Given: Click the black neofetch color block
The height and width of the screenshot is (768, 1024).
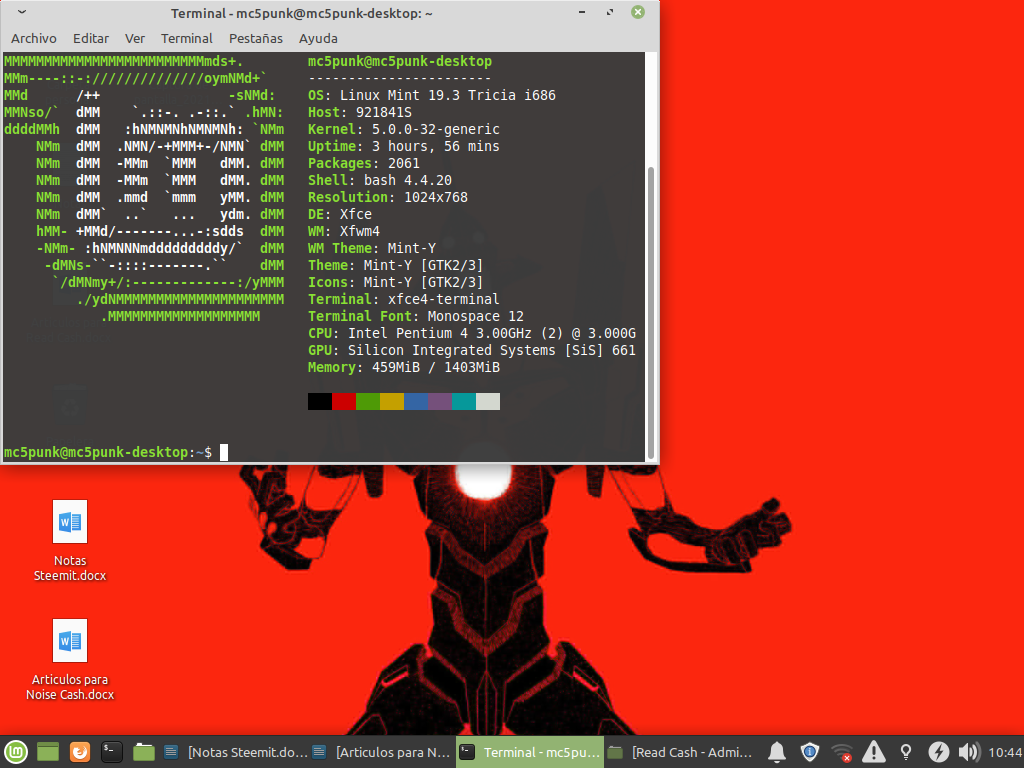Looking at the screenshot, I should pos(320,401).
